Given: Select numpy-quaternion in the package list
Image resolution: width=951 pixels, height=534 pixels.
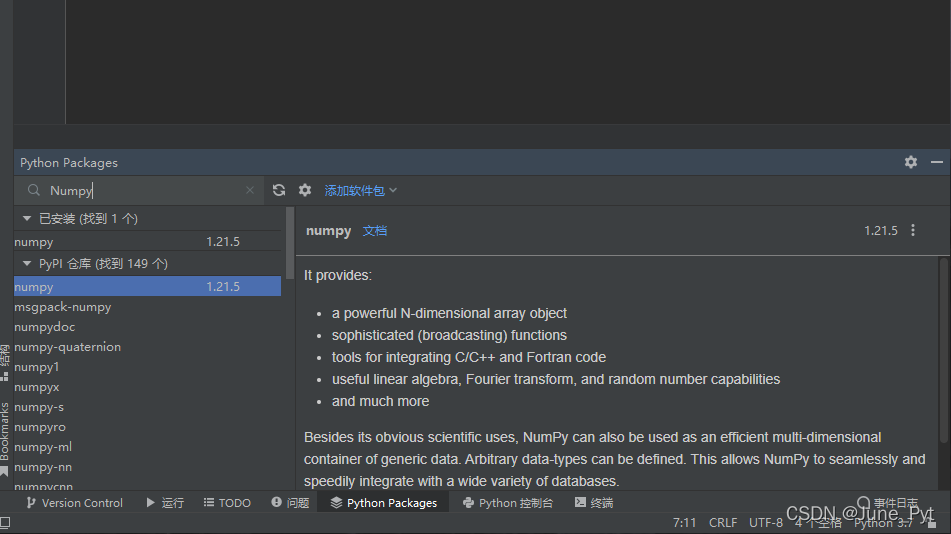Looking at the screenshot, I should point(147,347).
